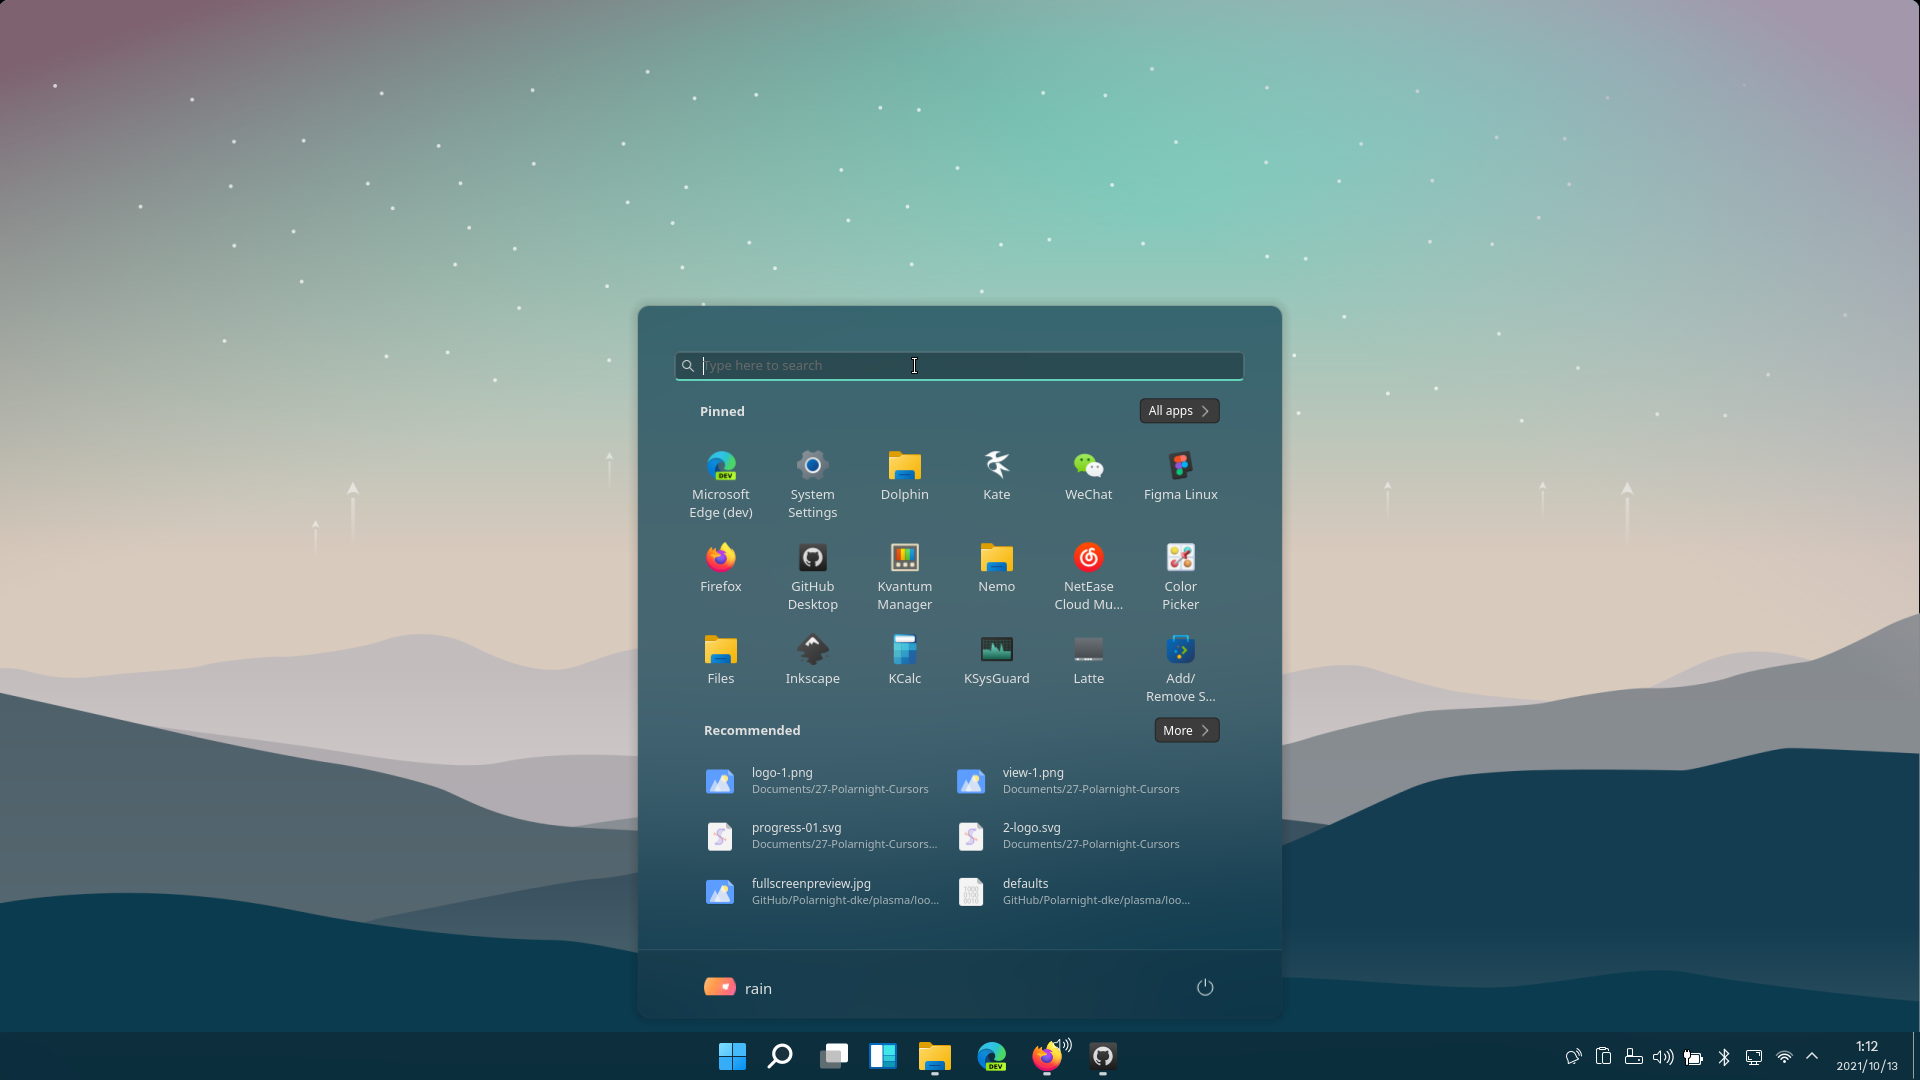This screenshot has width=1920, height=1080.
Task: Open recommended file fullscreenpreview.jpg
Action: (820, 891)
